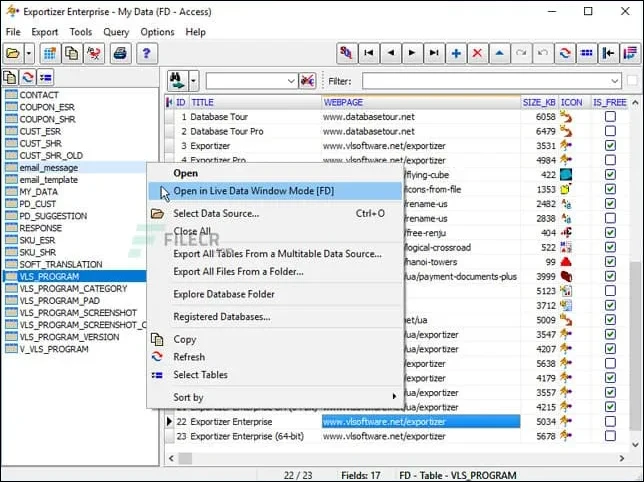The width and height of the screenshot is (644, 482).
Task: Click the rightmost sort rows toolbar icon
Action: coord(630,53)
